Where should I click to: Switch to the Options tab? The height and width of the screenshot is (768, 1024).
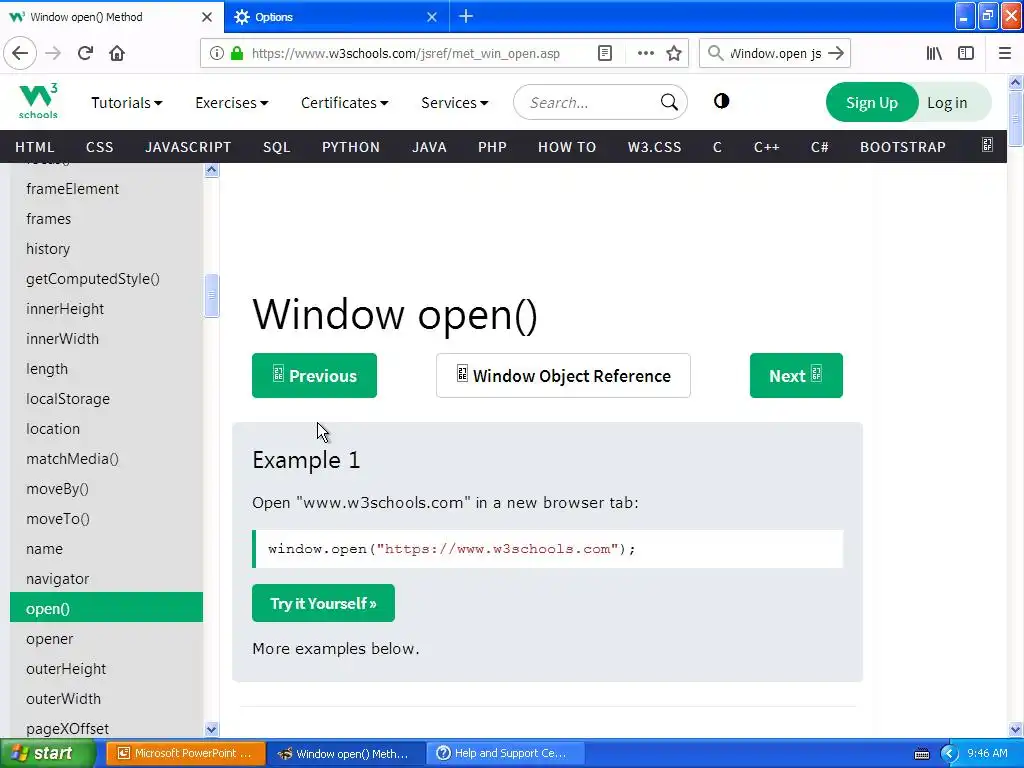pos(336,17)
